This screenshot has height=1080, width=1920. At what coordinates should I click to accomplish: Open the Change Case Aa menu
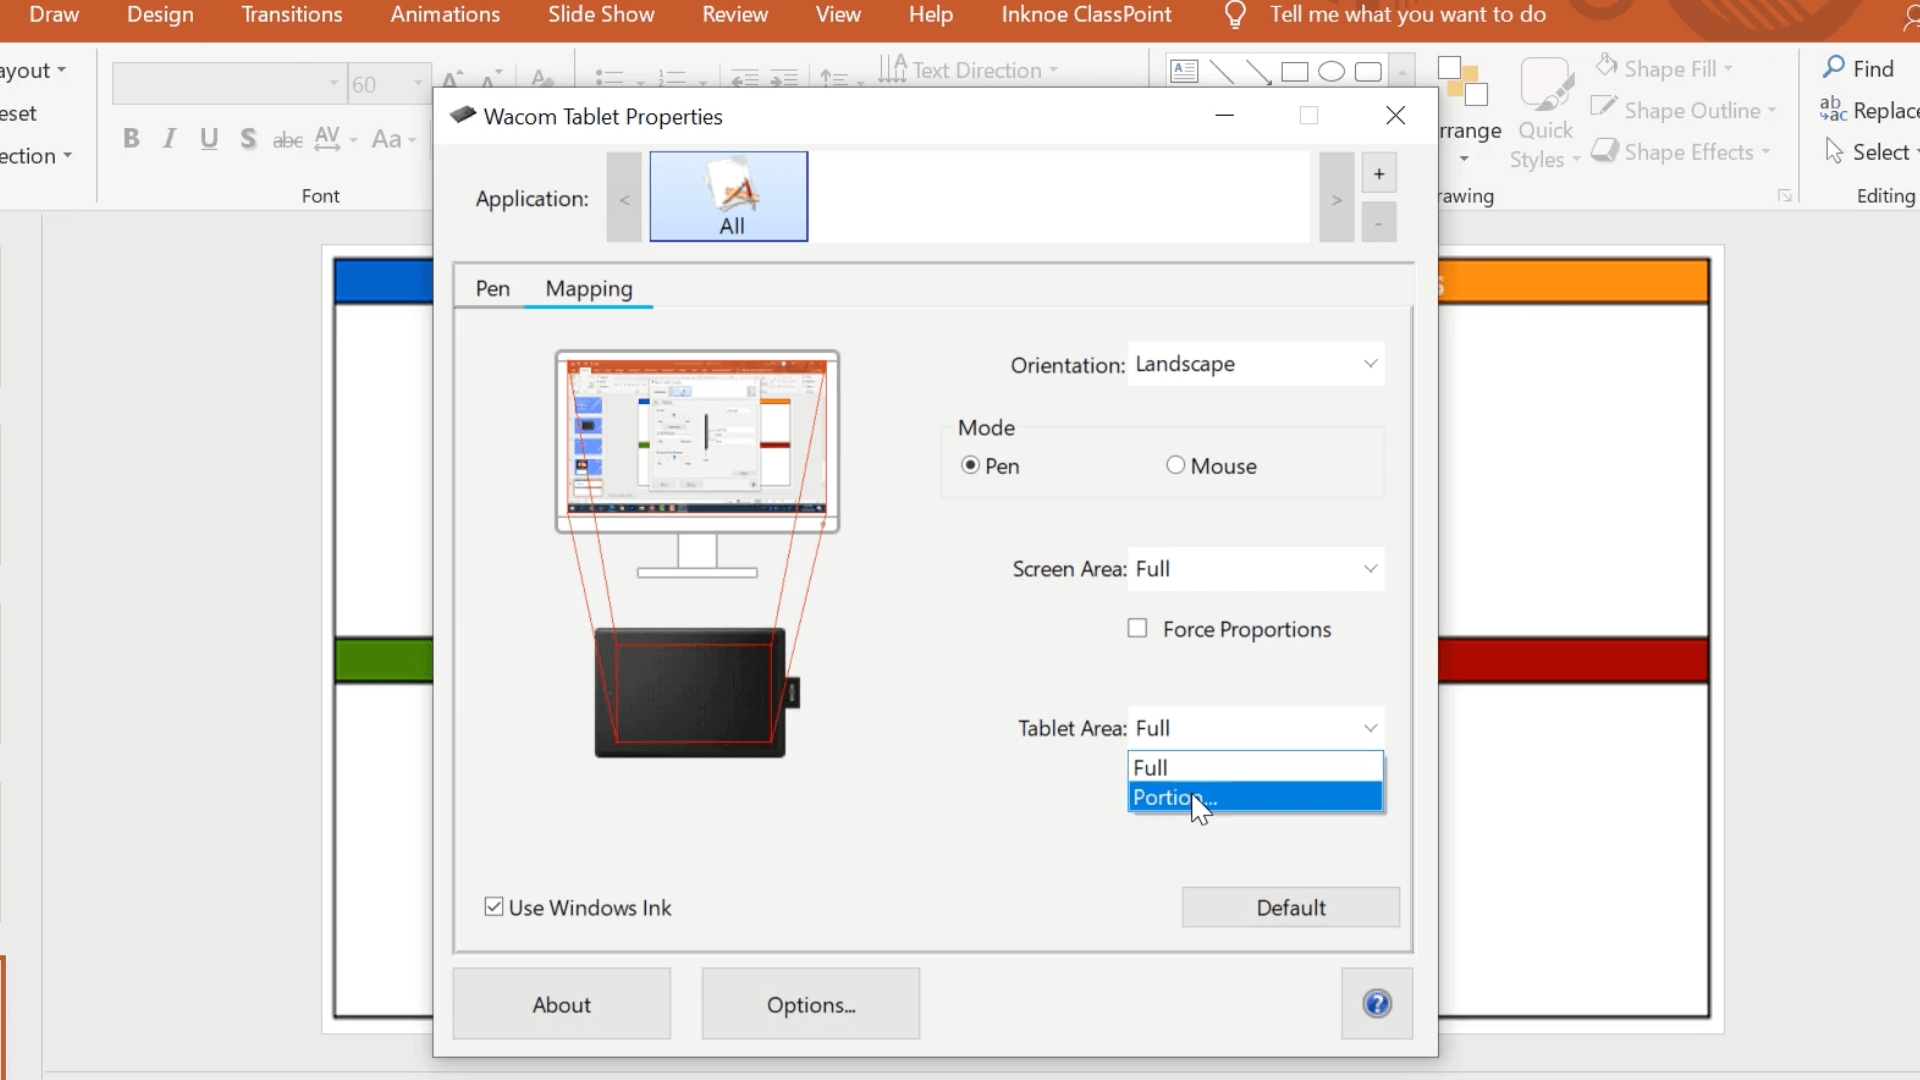point(393,139)
